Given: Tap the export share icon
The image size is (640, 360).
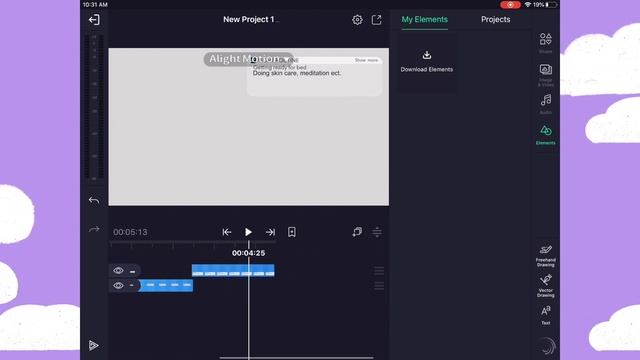Looking at the screenshot, I should tap(376, 20).
